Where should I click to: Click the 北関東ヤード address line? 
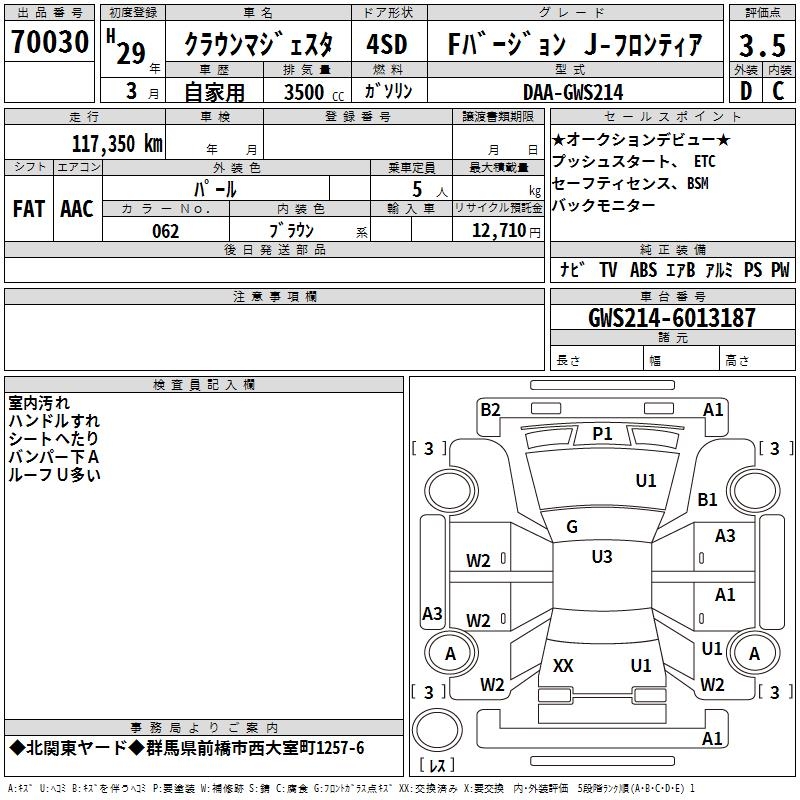pyautogui.click(x=187, y=748)
